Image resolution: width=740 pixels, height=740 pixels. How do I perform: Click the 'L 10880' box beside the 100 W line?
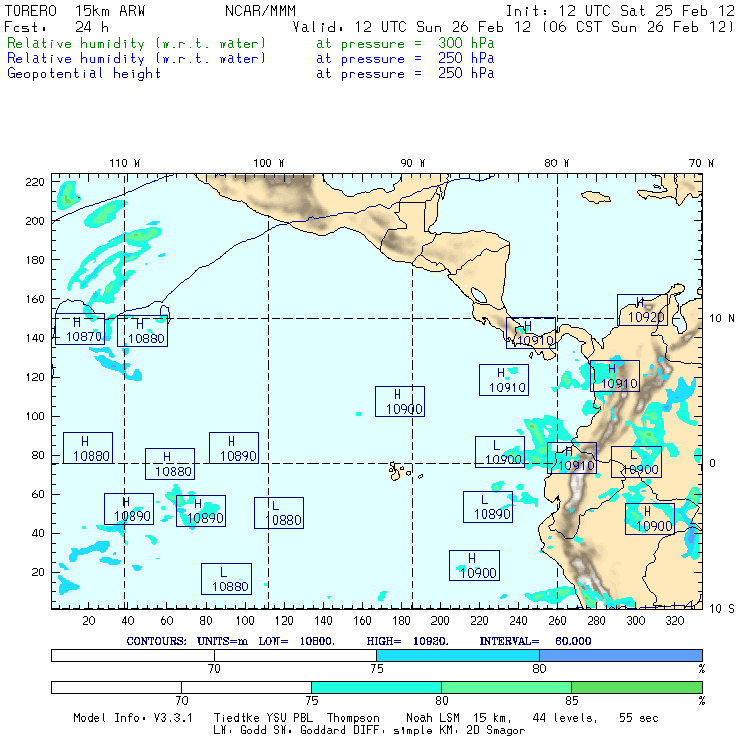(x=279, y=513)
